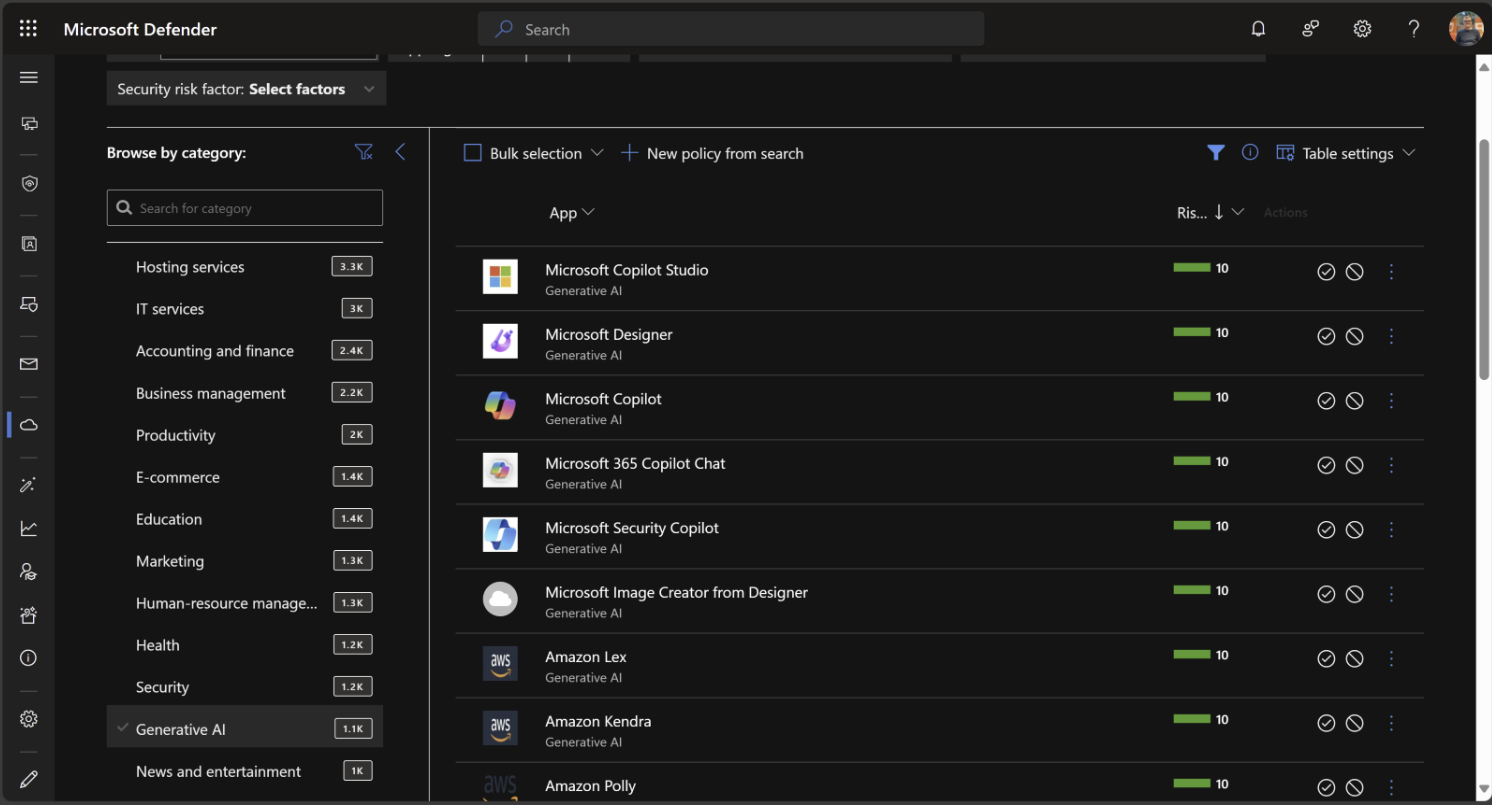
Task: Open the info circle sidebar icon
Action: [x=29, y=658]
